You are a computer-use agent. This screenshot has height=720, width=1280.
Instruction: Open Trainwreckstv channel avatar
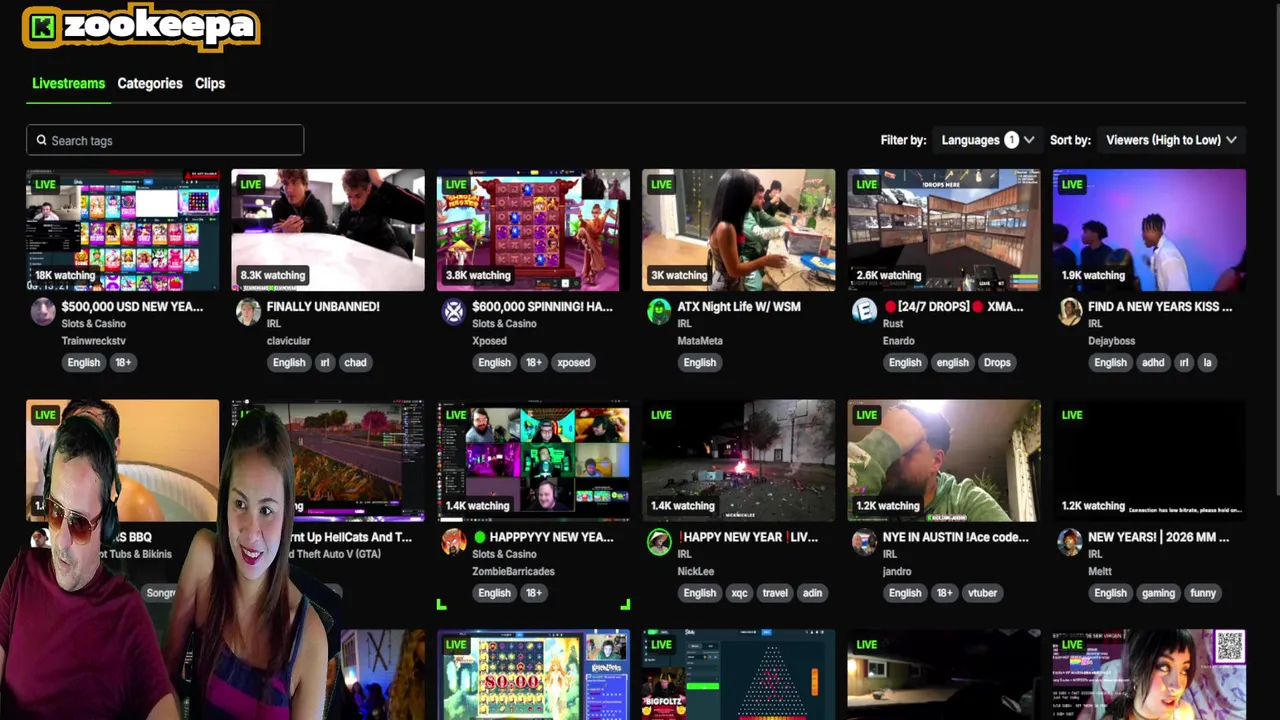pyautogui.click(x=42, y=312)
